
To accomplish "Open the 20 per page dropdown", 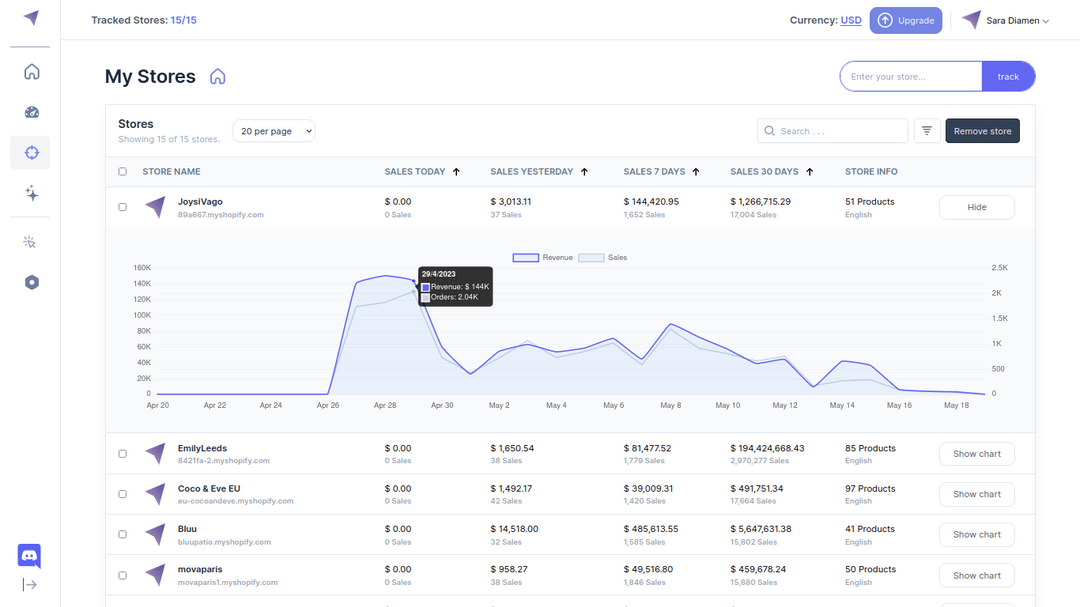I will pyautogui.click(x=273, y=130).
